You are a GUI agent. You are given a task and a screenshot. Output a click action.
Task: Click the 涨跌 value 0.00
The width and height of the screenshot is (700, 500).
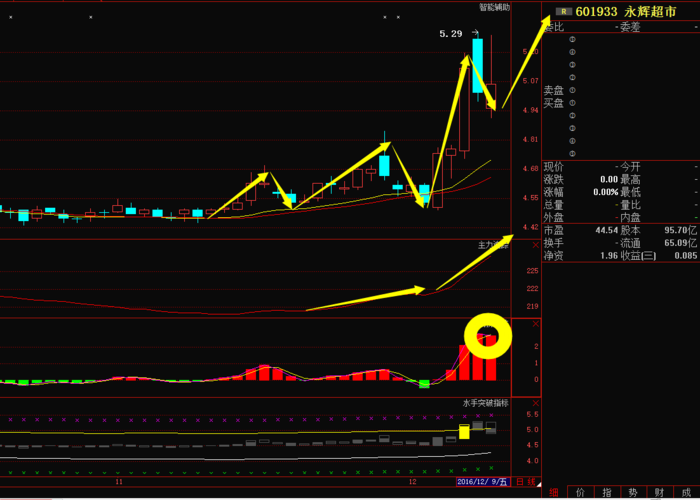(609, 180)
